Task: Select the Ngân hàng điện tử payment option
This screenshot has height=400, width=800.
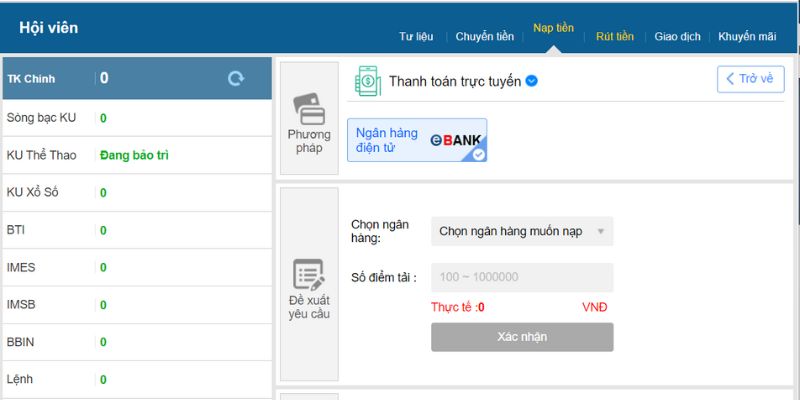Action: point(416,140)
